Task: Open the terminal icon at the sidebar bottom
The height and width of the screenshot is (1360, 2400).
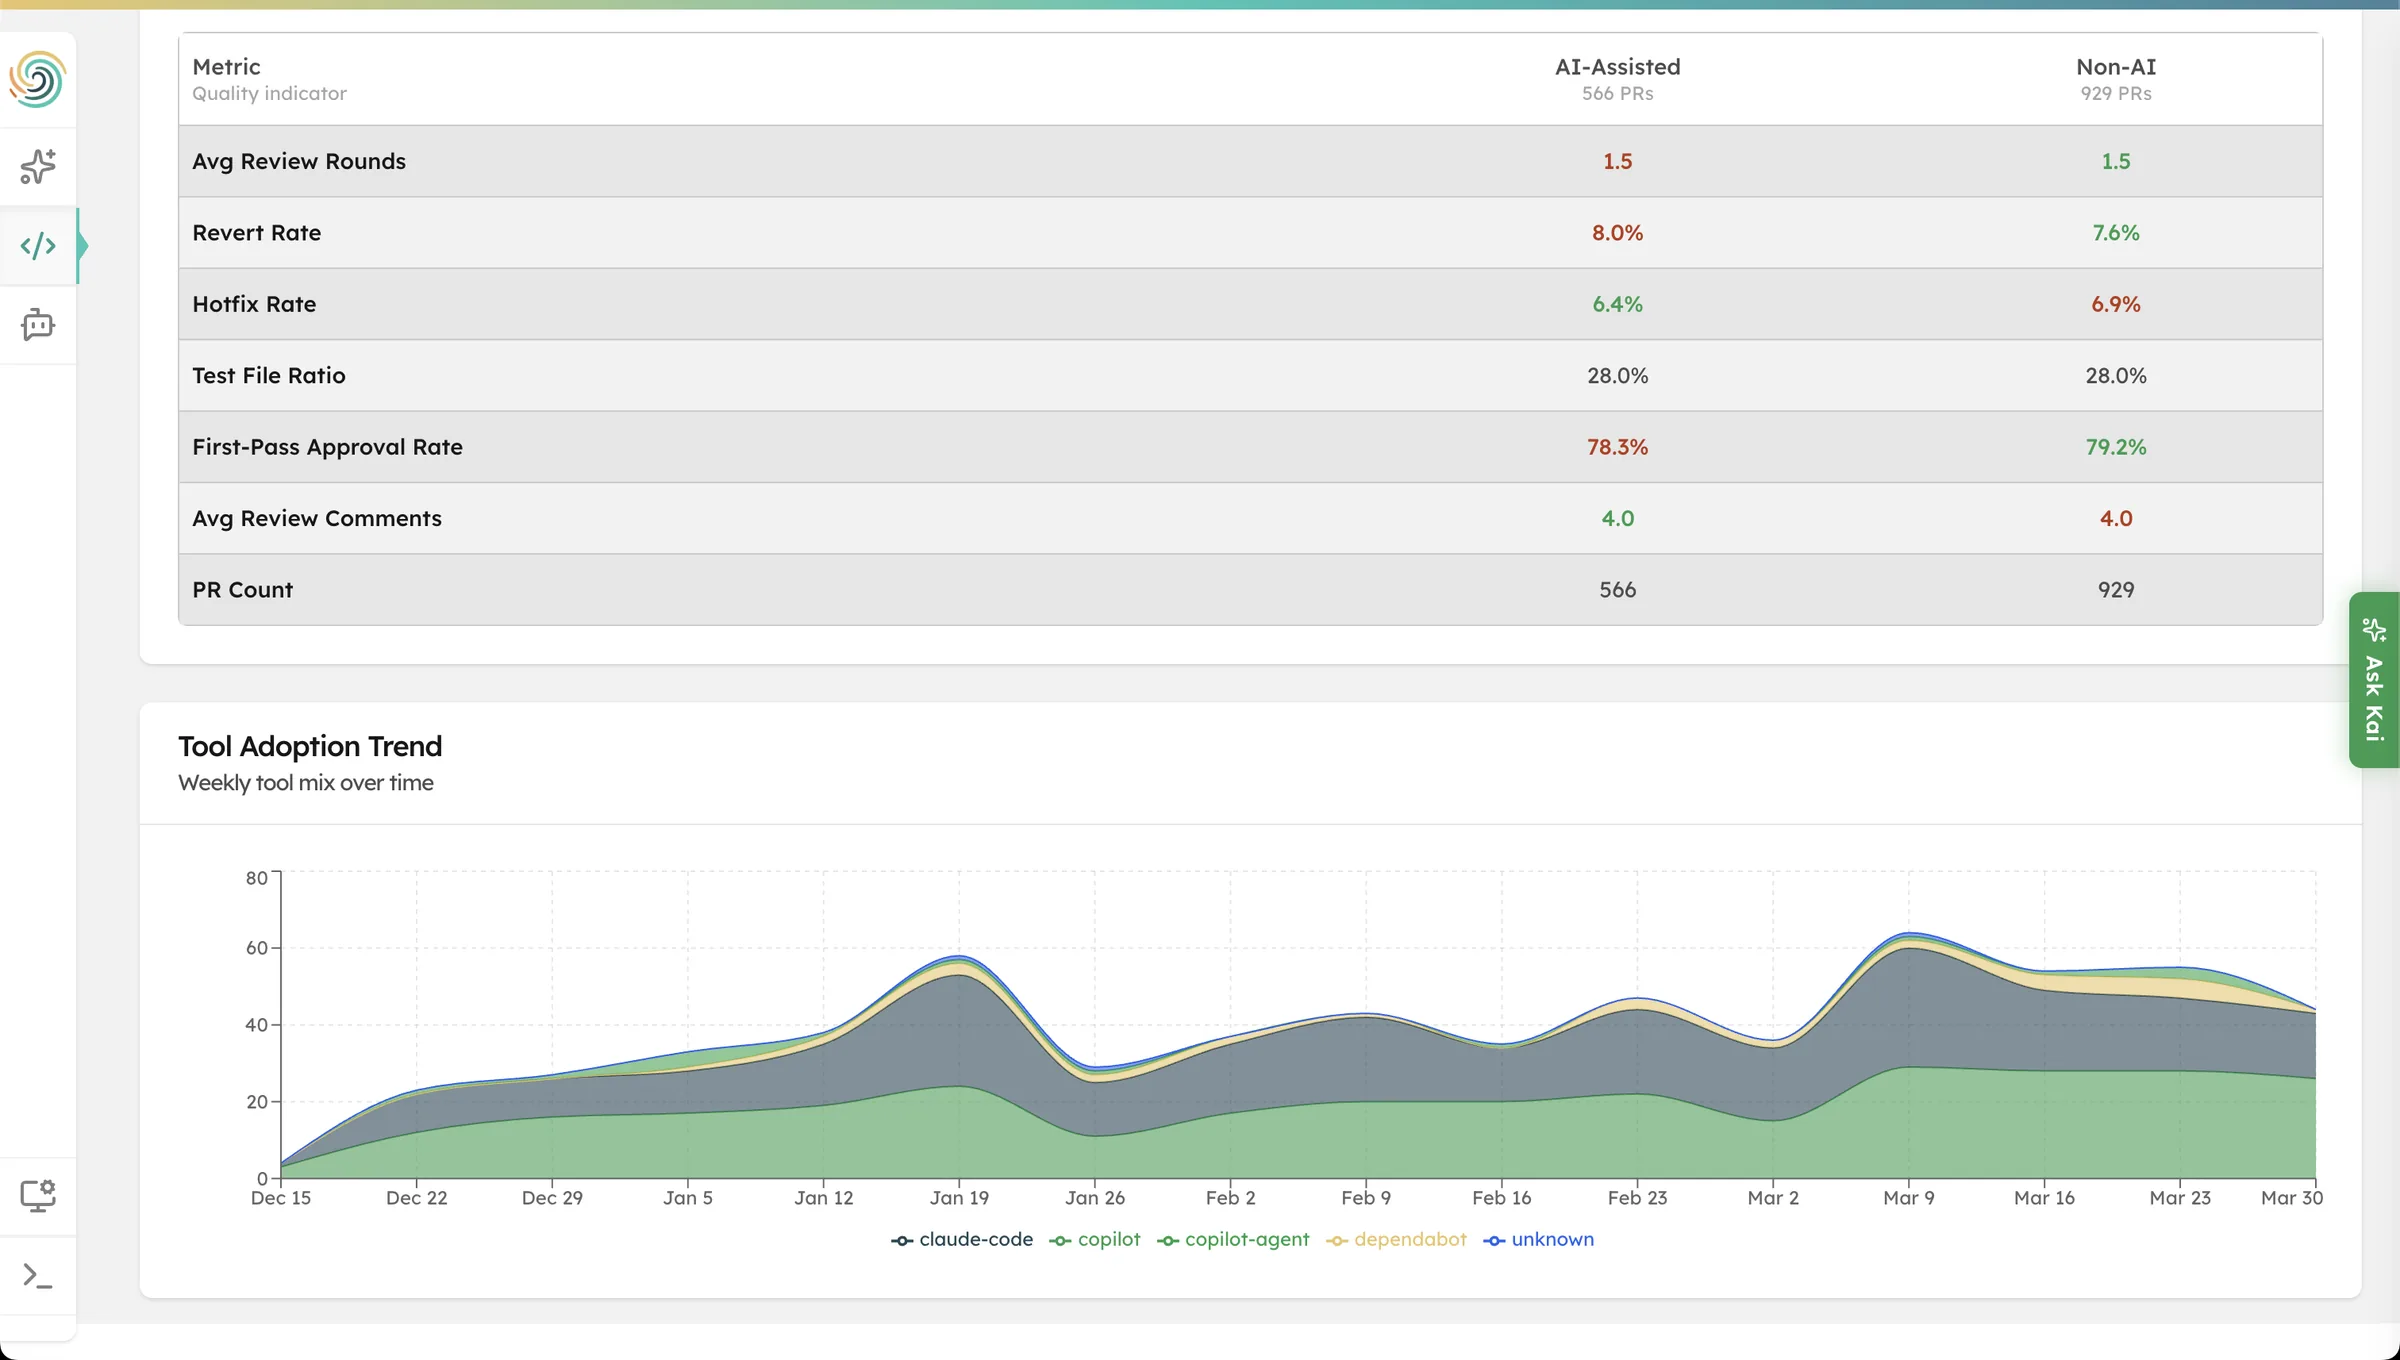Action: 38,1276
